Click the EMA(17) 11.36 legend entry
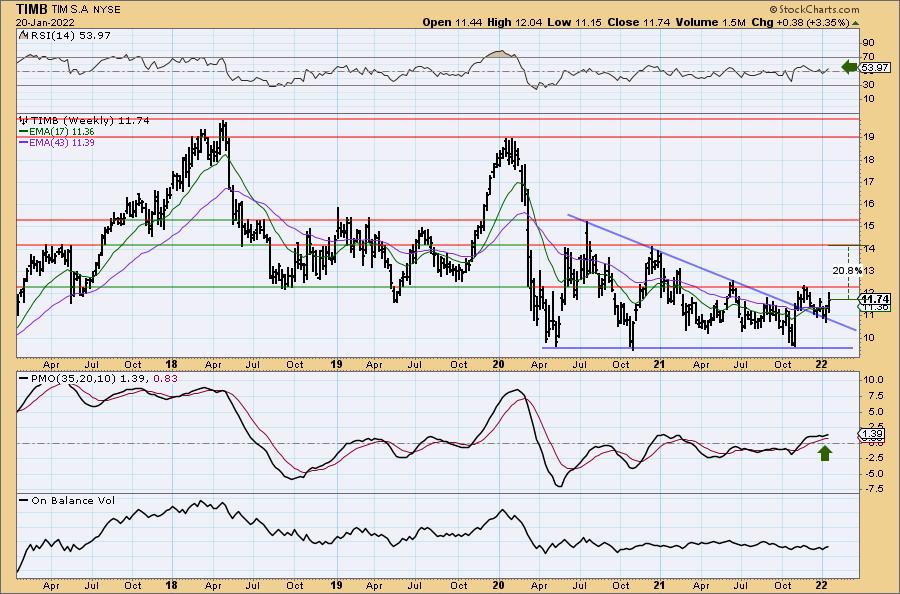 [62, 131]
